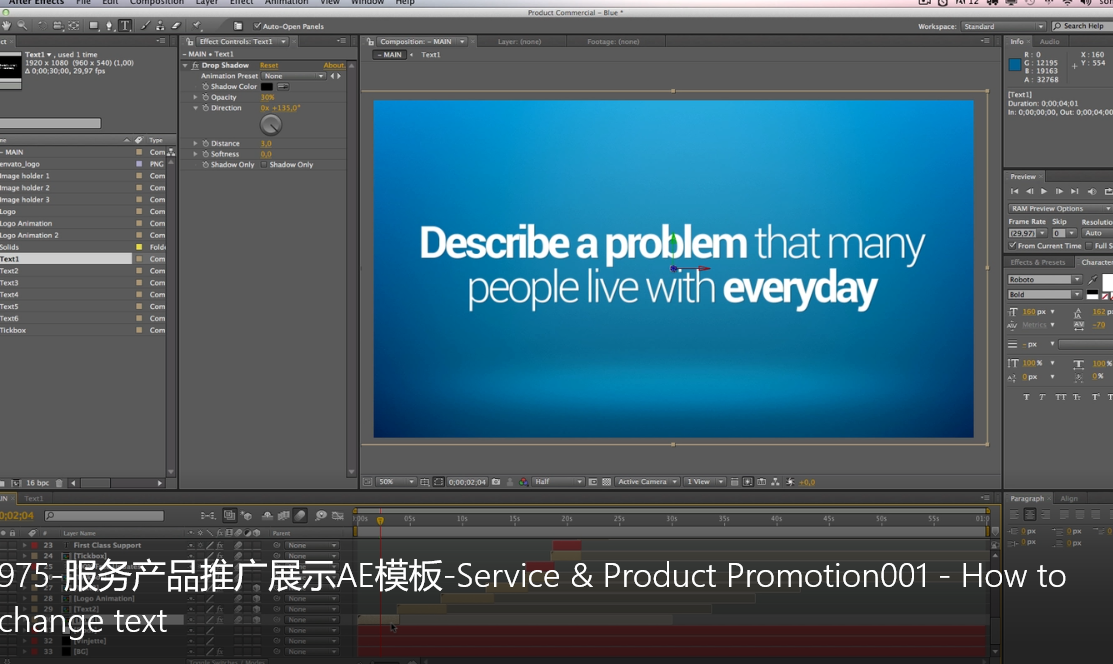This screenshot has width=1113, height=664.
Task: Select the Rotation tool
Action: pos(43,26)
